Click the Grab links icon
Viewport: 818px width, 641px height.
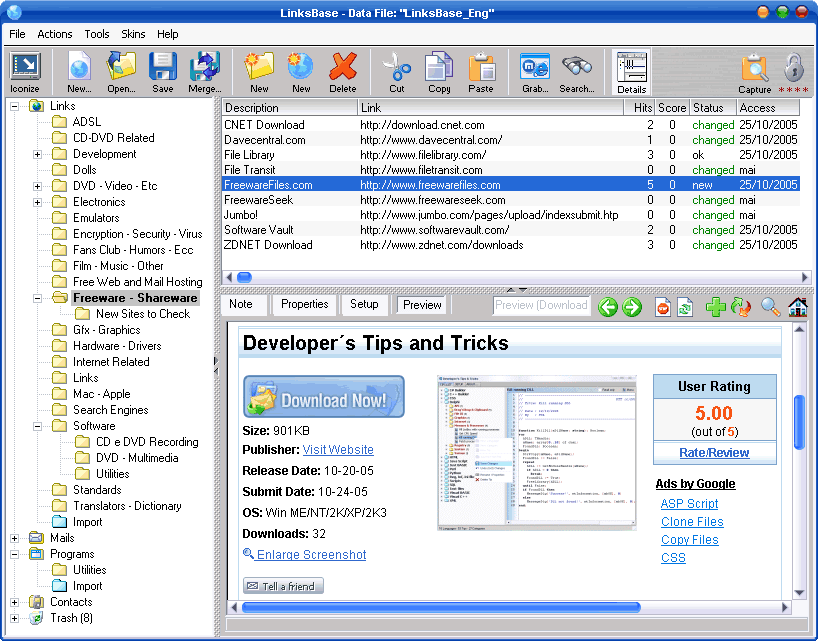tap(534, 68)
